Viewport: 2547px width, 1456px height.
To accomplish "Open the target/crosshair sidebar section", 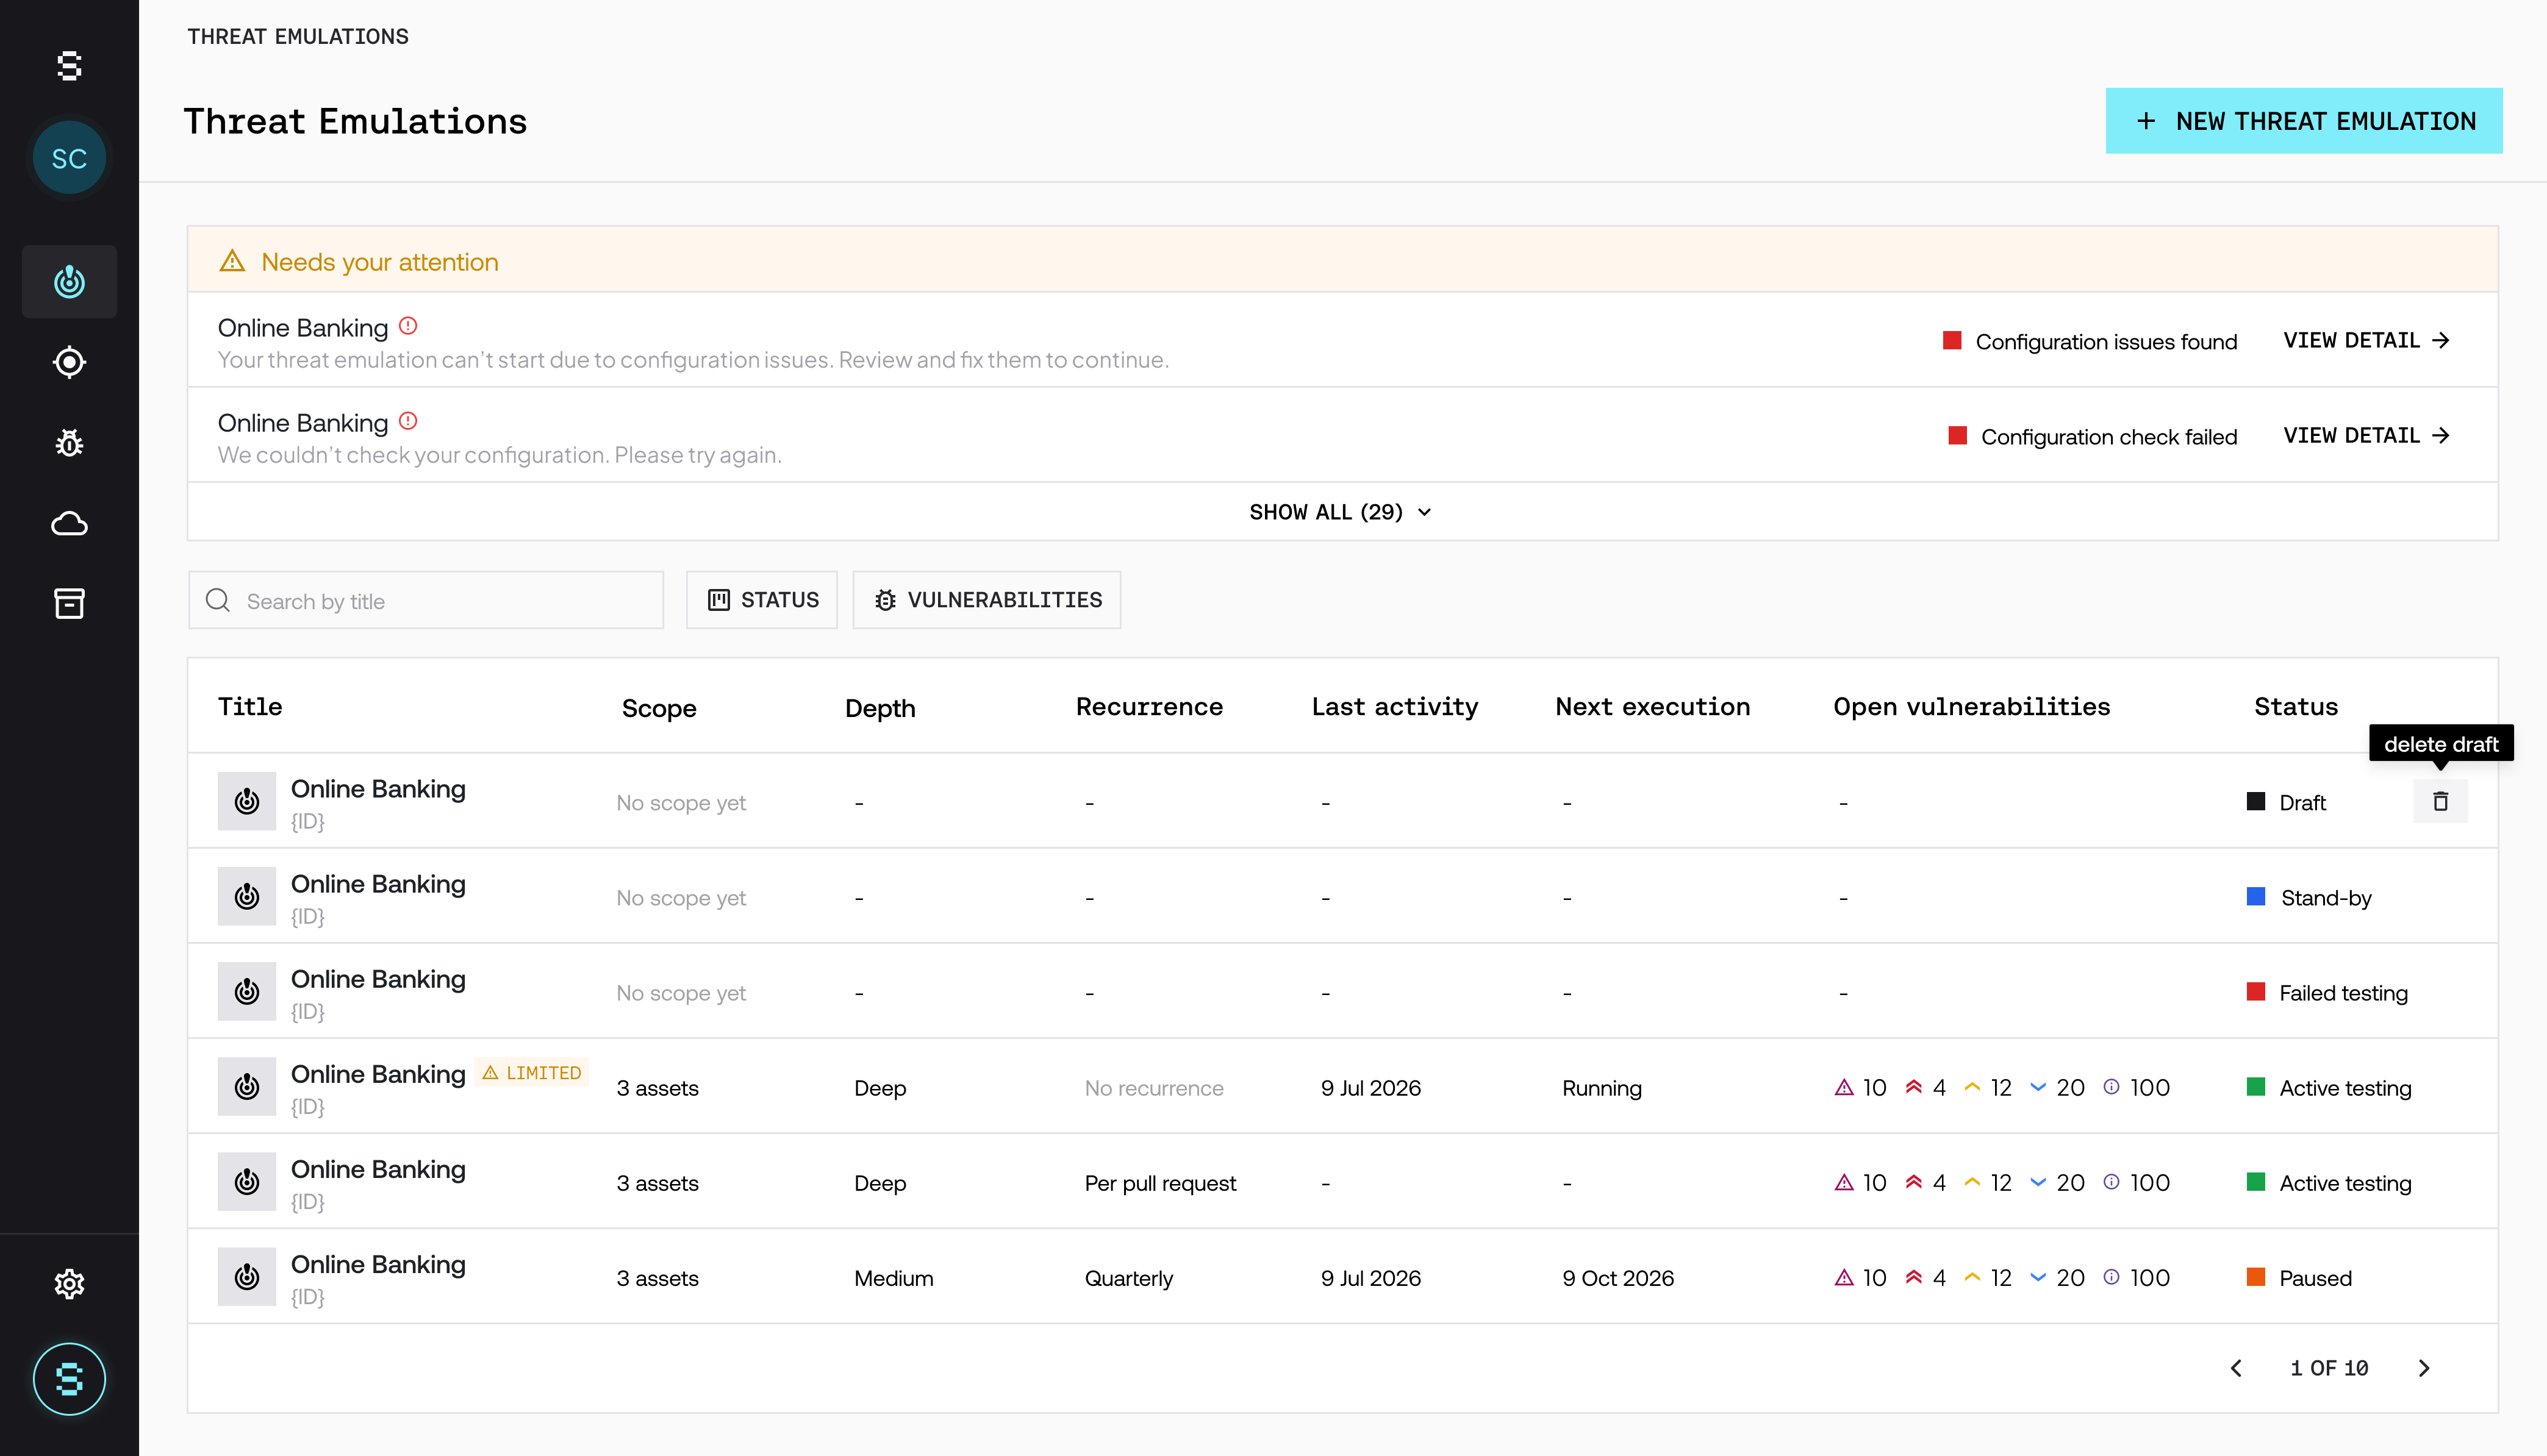I will point(69,362).
